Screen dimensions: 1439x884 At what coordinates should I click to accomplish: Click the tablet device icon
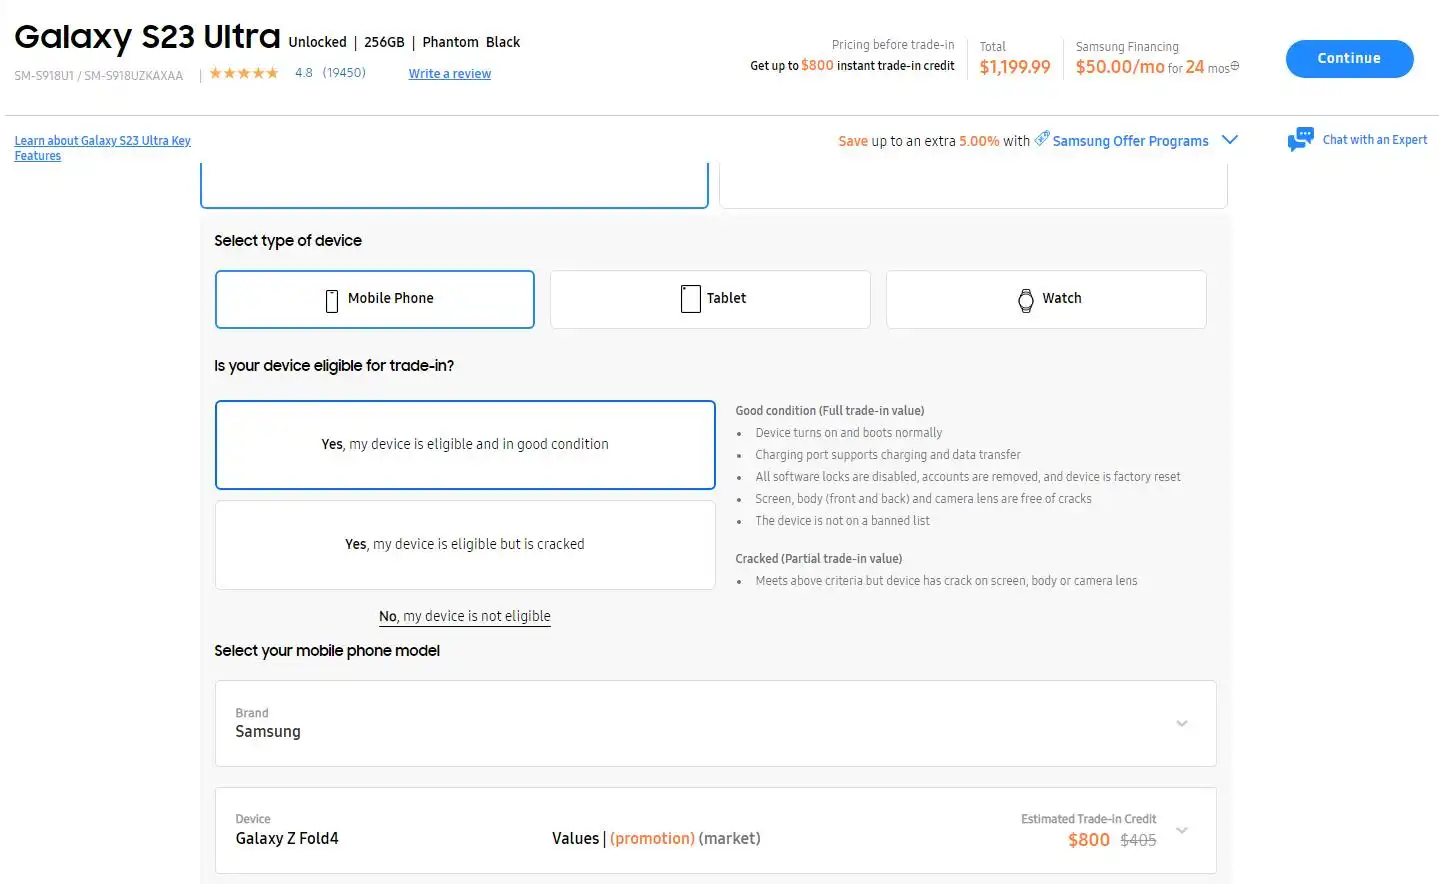690,299
